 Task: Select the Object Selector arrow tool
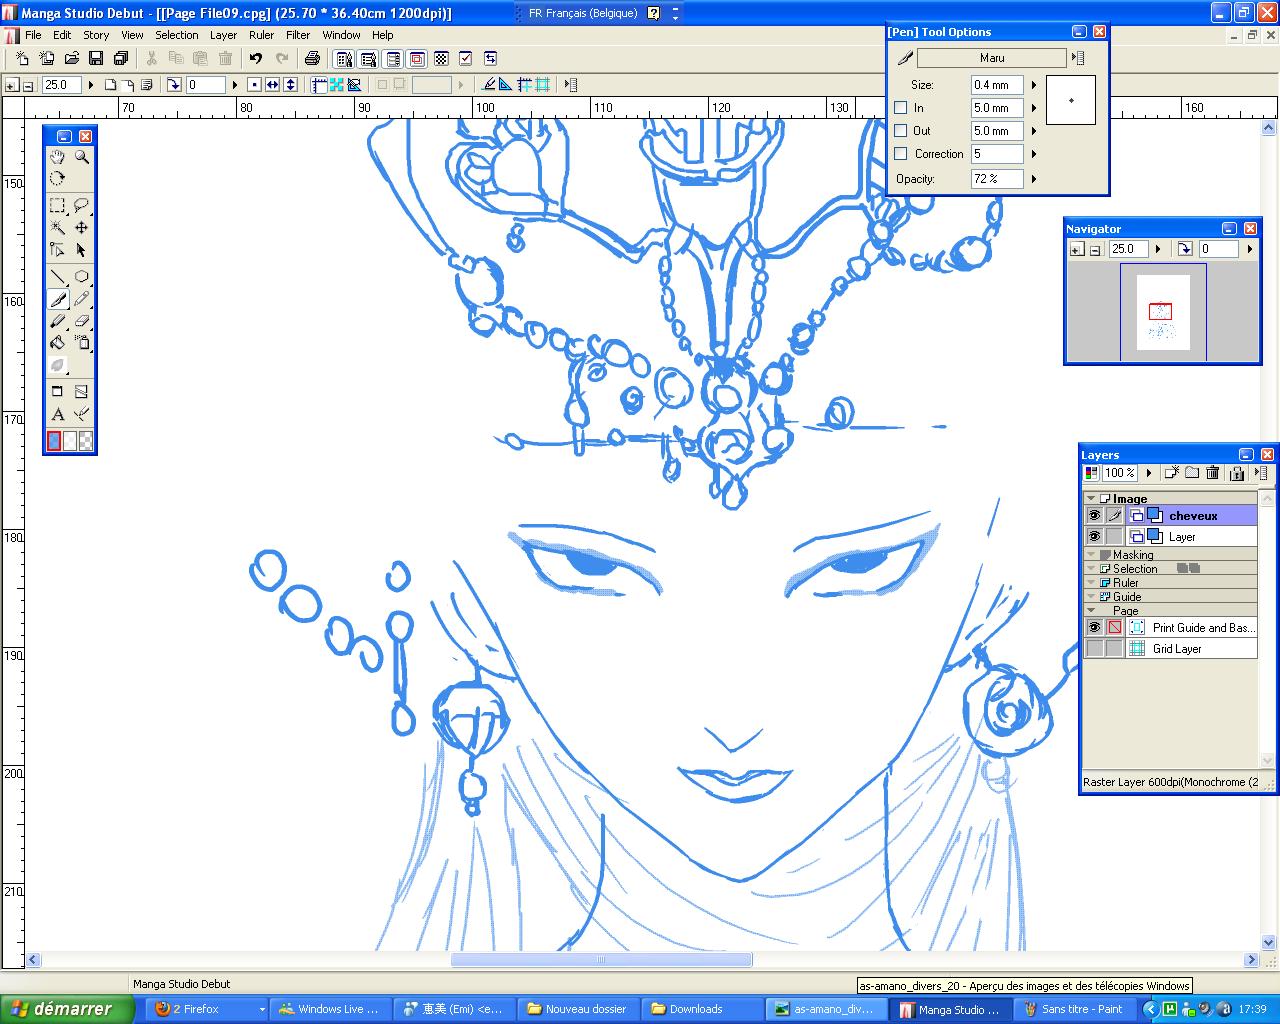tap(82, 250)
